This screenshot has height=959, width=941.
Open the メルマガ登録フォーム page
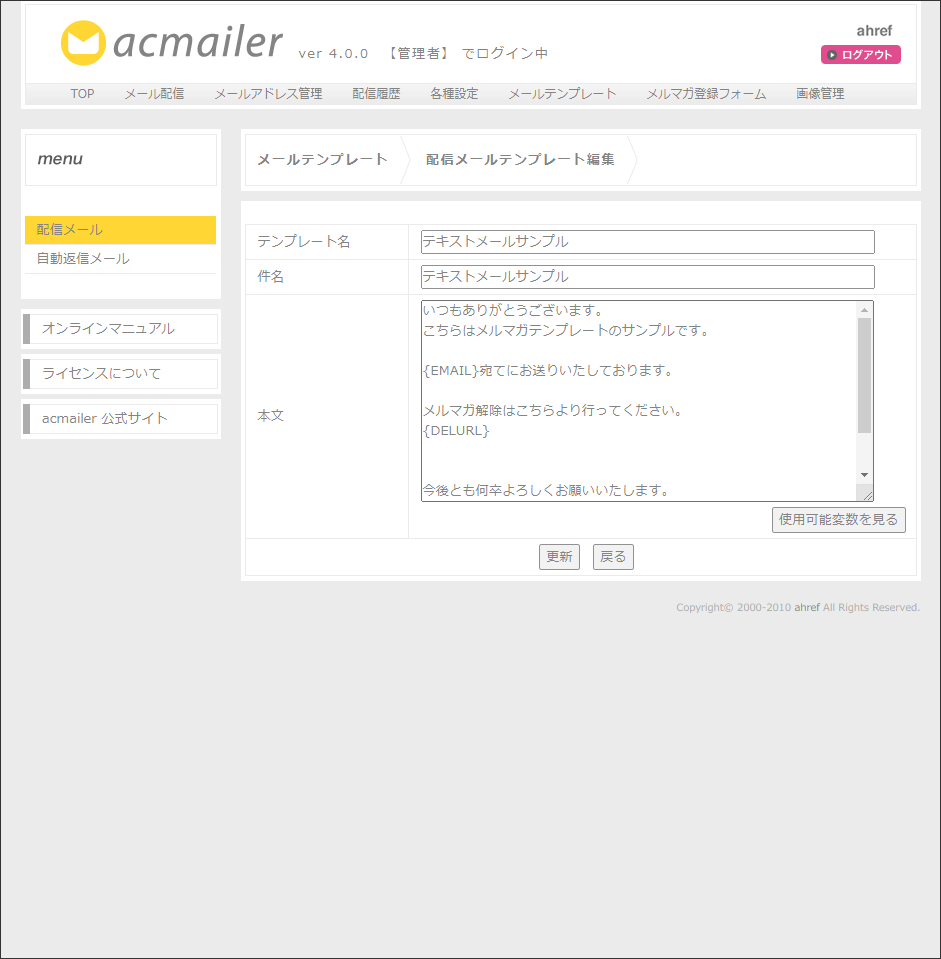point(706,93)
